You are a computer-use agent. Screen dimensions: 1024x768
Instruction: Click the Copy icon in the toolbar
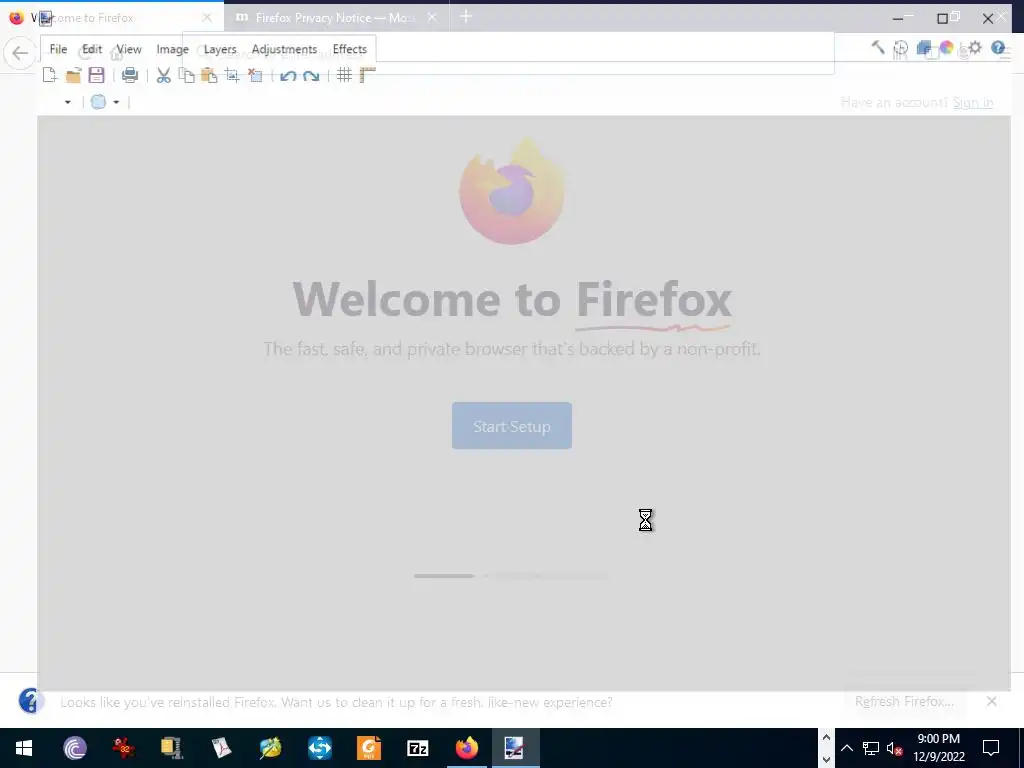[x=187, y=75]
